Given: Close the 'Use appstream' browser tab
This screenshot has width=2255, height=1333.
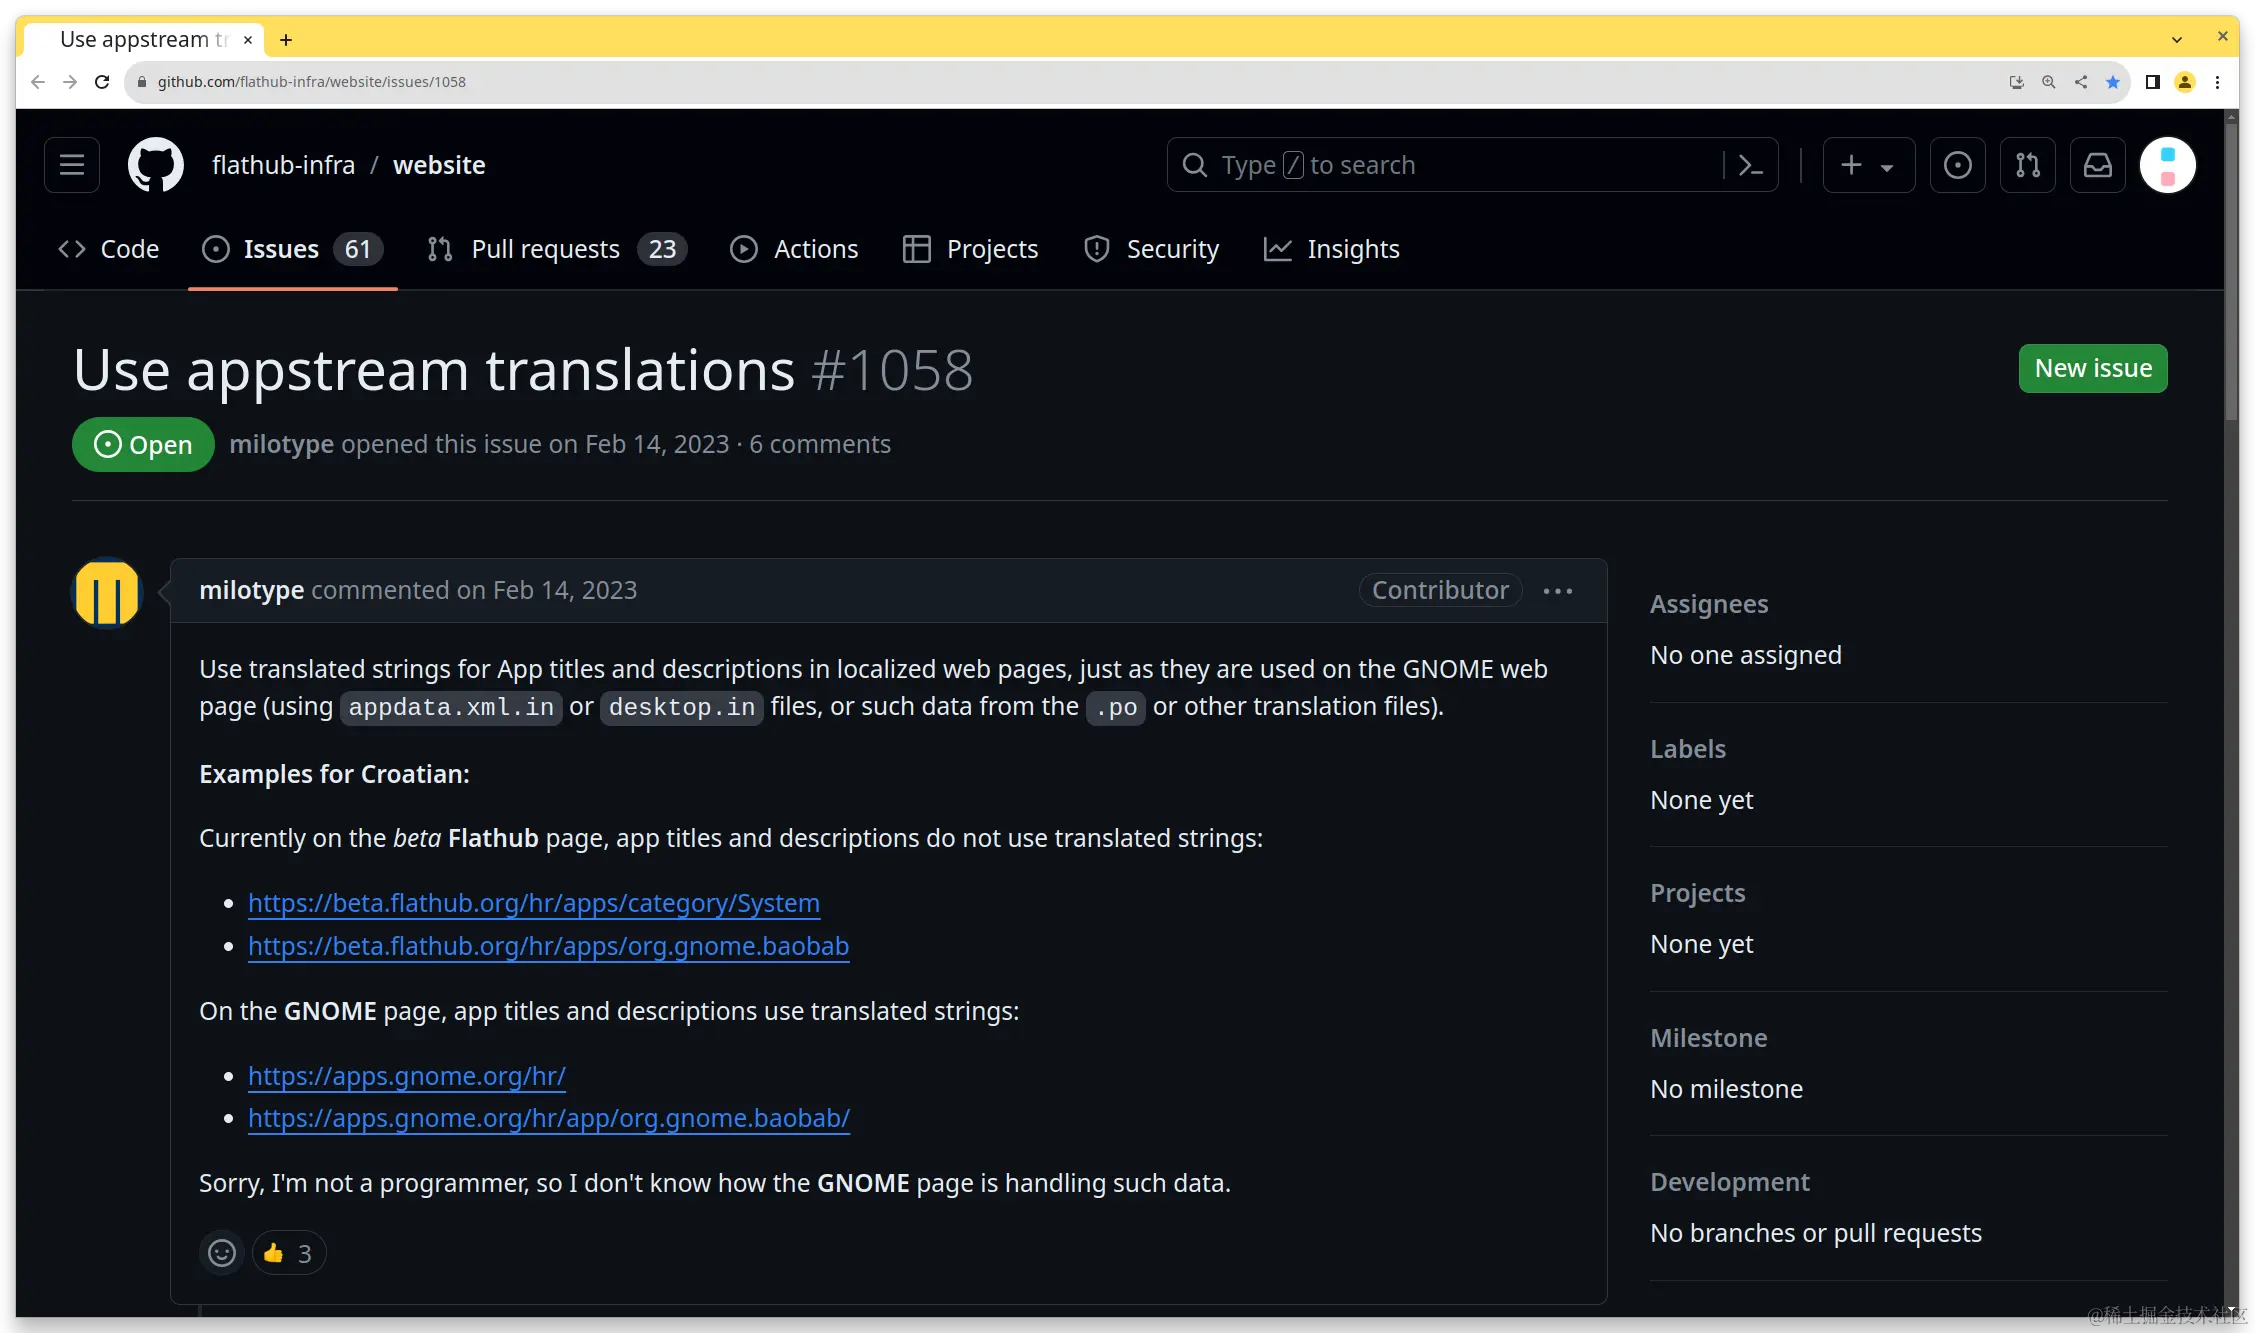Looking at the screenshot, I should pos(248,40).
